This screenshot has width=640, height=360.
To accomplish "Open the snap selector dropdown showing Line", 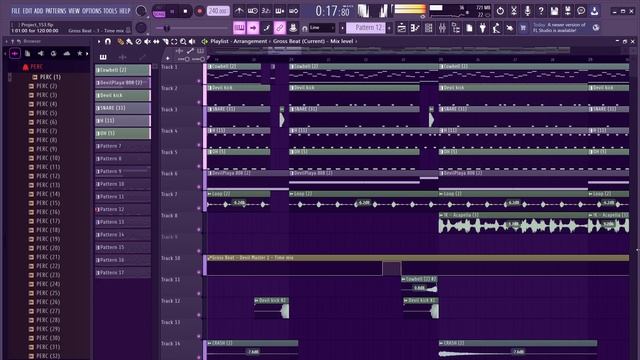I will point(321,28).
